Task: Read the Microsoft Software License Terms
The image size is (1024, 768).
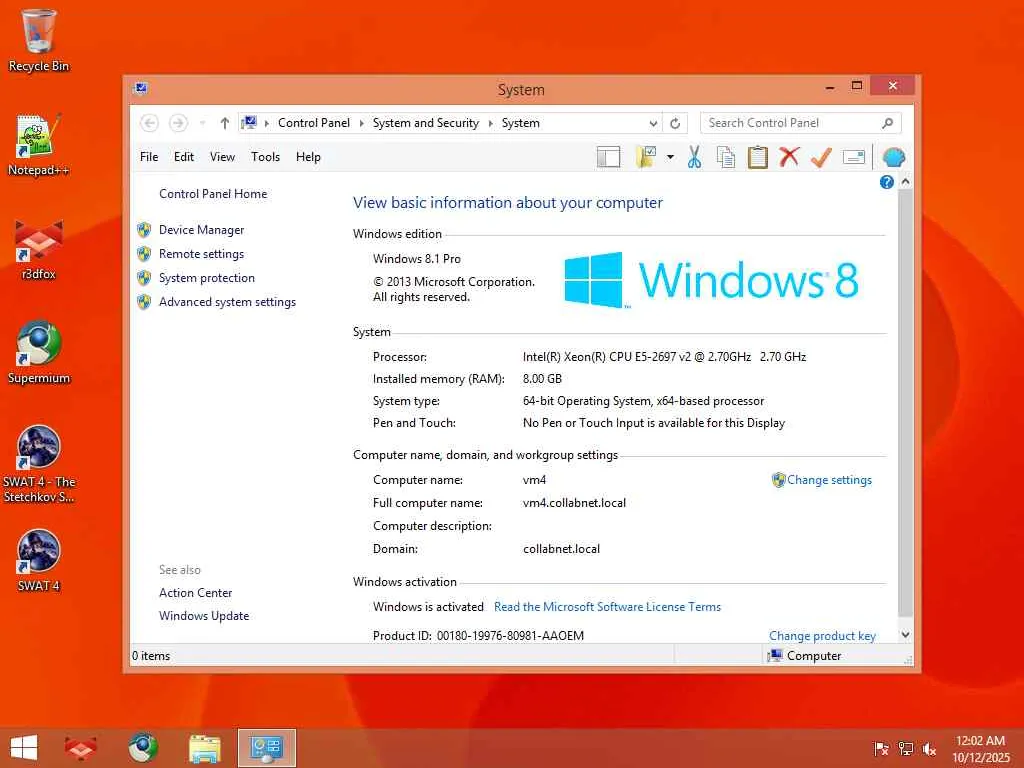Action: (607, 607)
